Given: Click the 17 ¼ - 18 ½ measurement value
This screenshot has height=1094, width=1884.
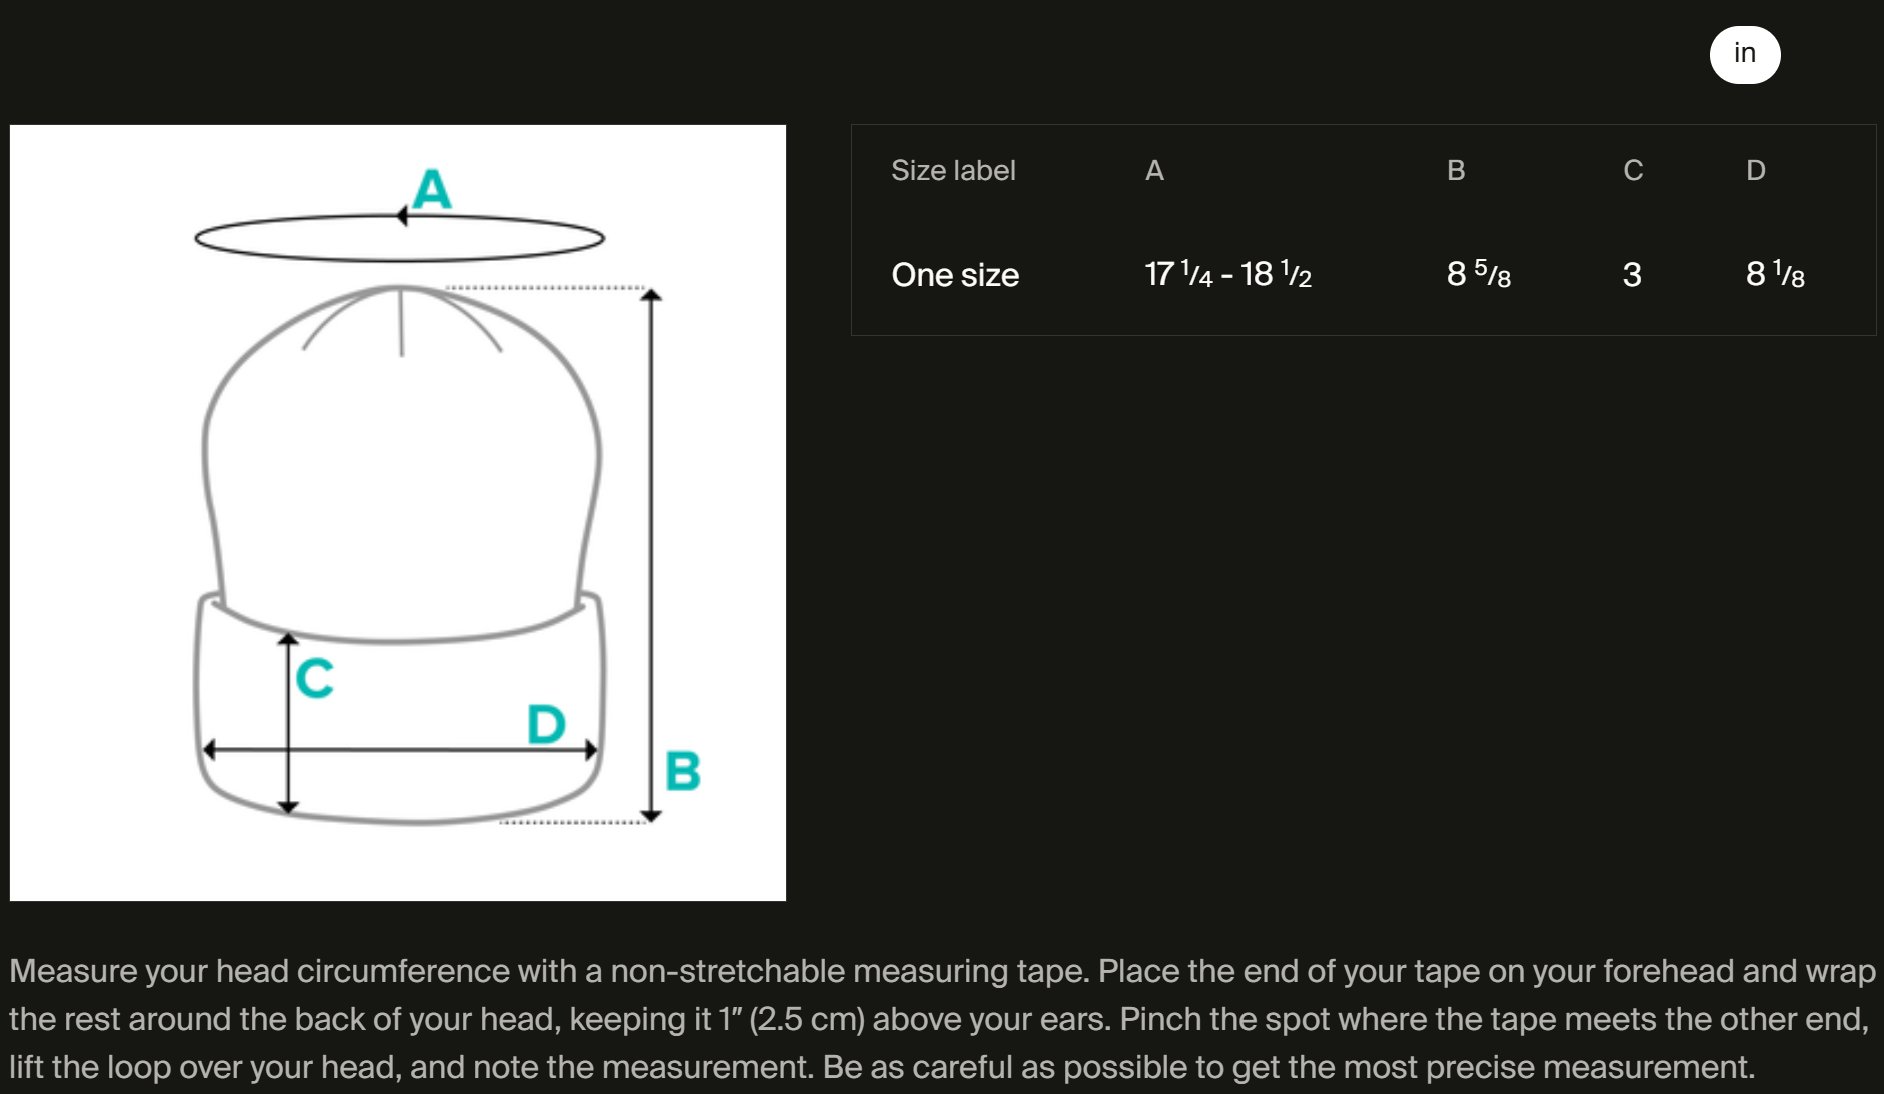Looking at the screenshot, I should [1228, 274].
